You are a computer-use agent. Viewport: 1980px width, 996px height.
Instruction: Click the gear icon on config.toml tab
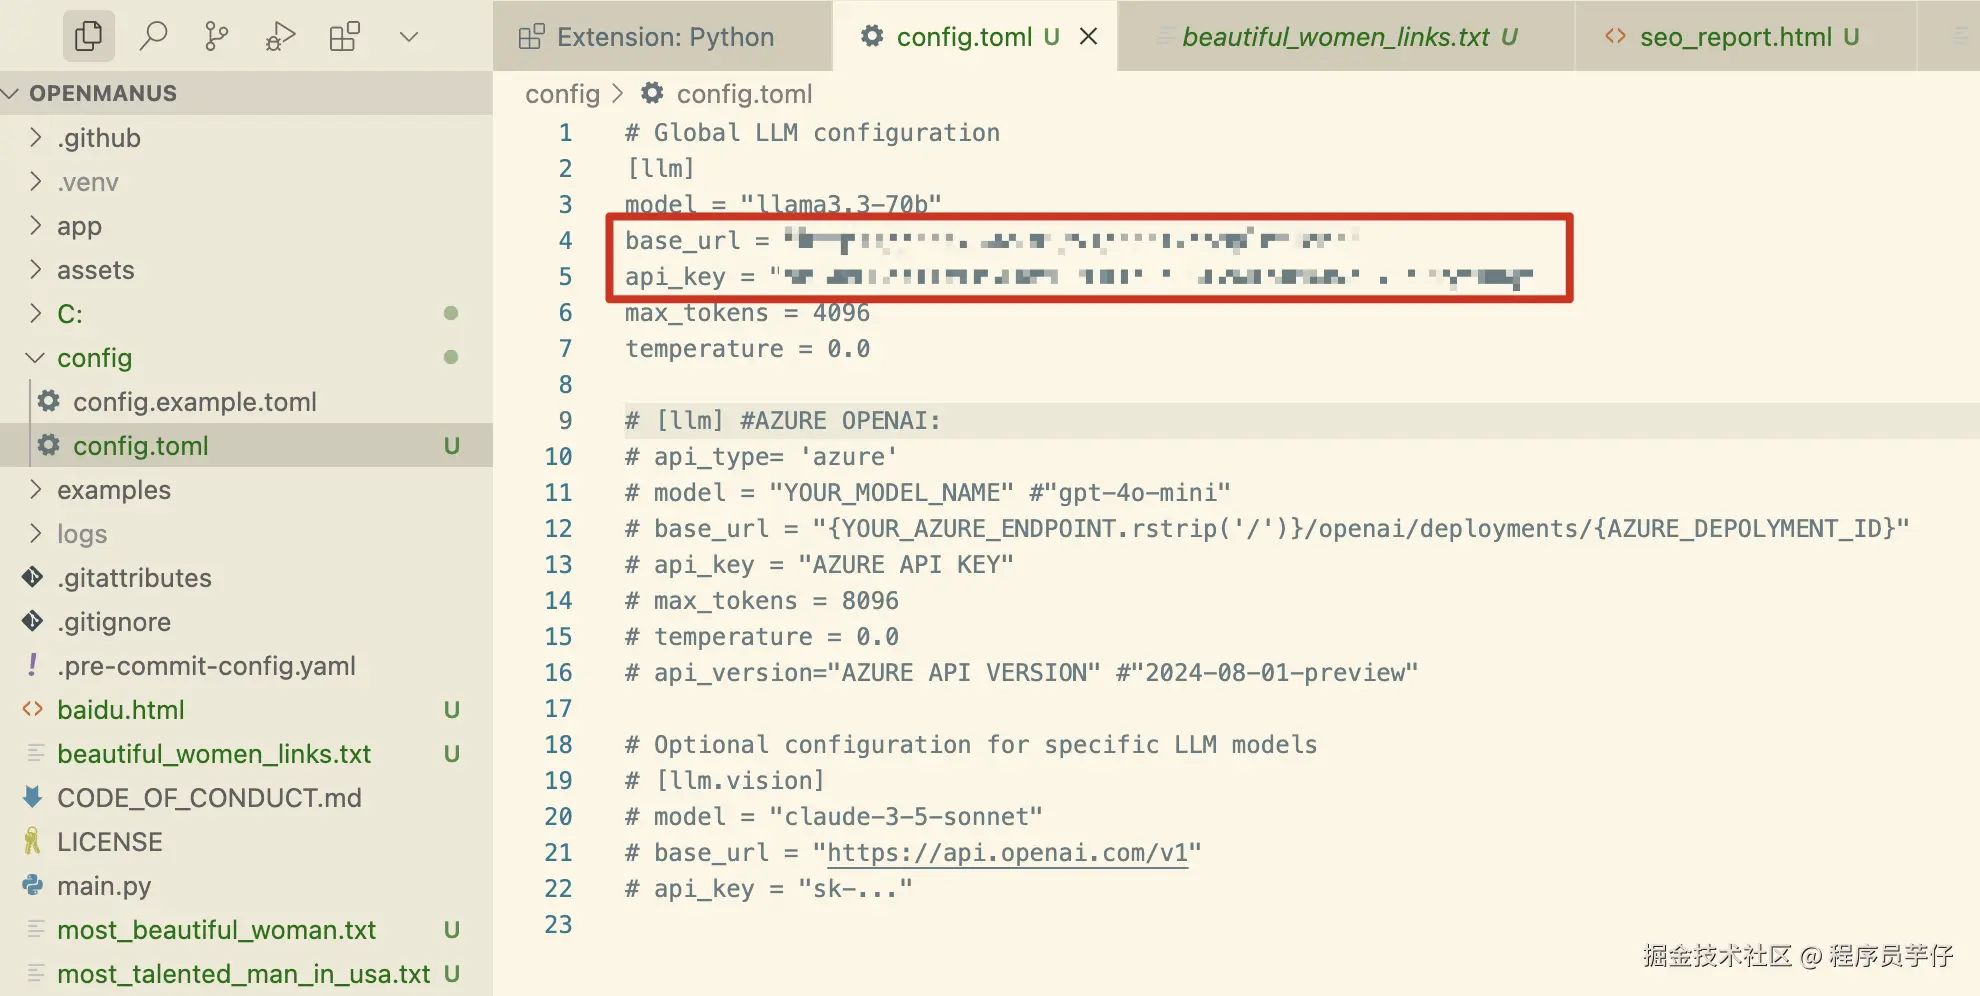(872, 36)
